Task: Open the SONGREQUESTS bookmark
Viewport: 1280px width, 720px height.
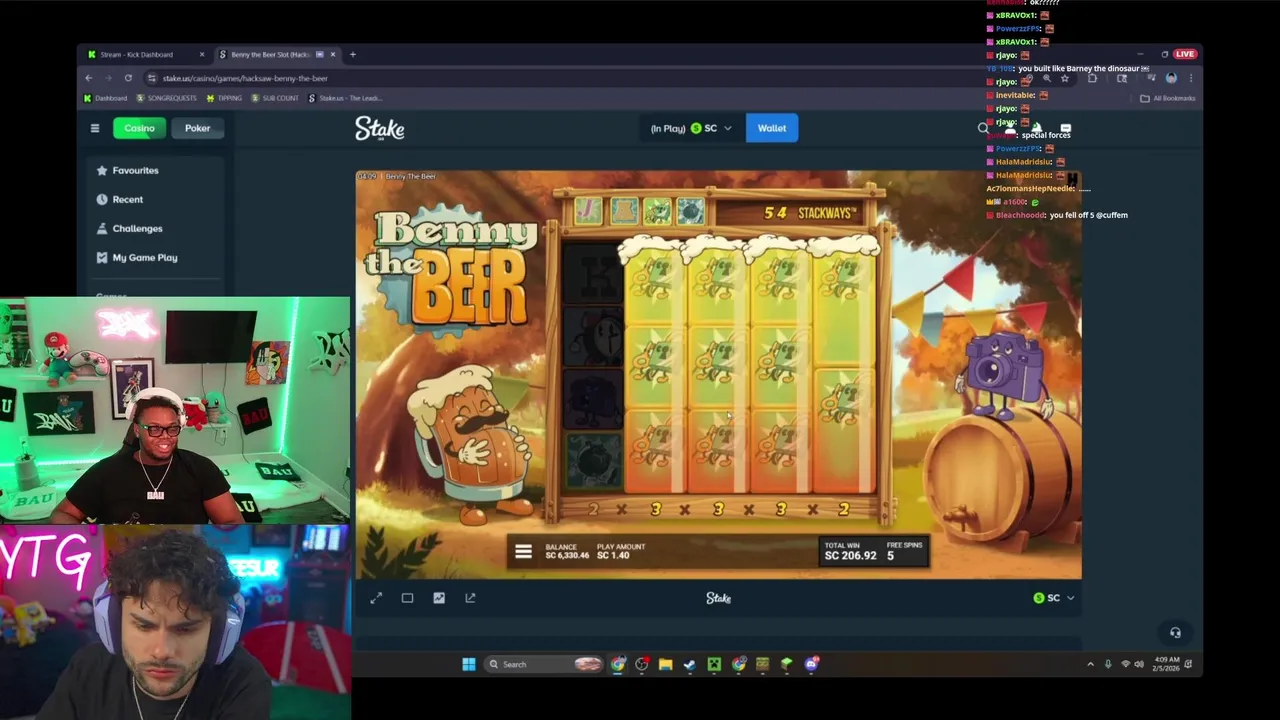Action: [x=166, y=98]
